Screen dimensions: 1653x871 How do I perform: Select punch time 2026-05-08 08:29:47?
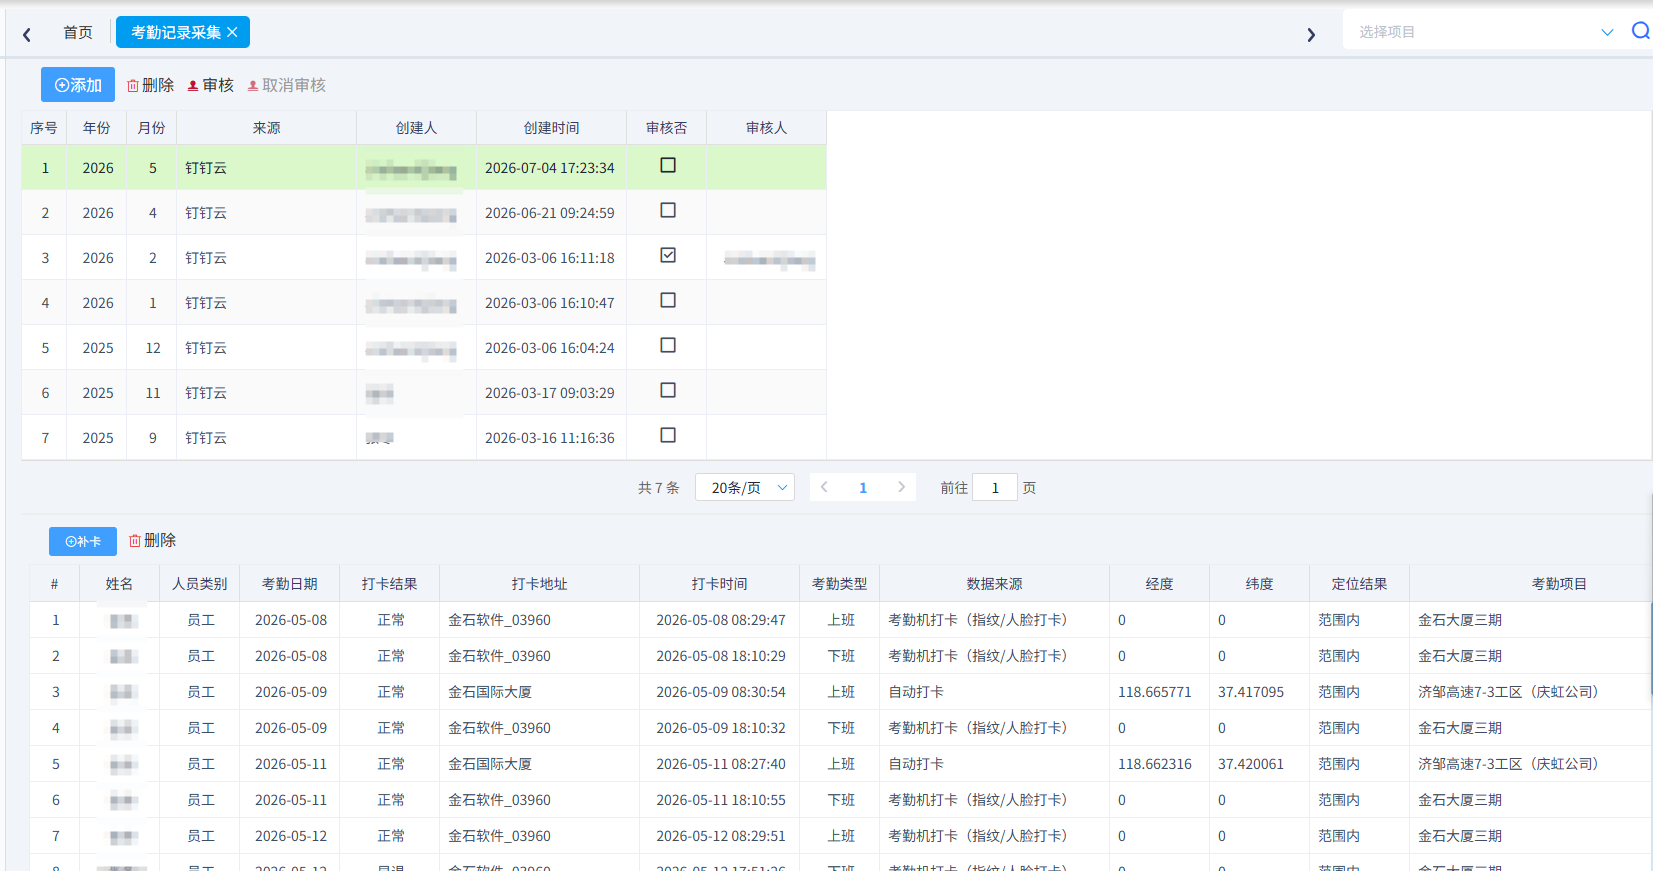click(721, 620)
